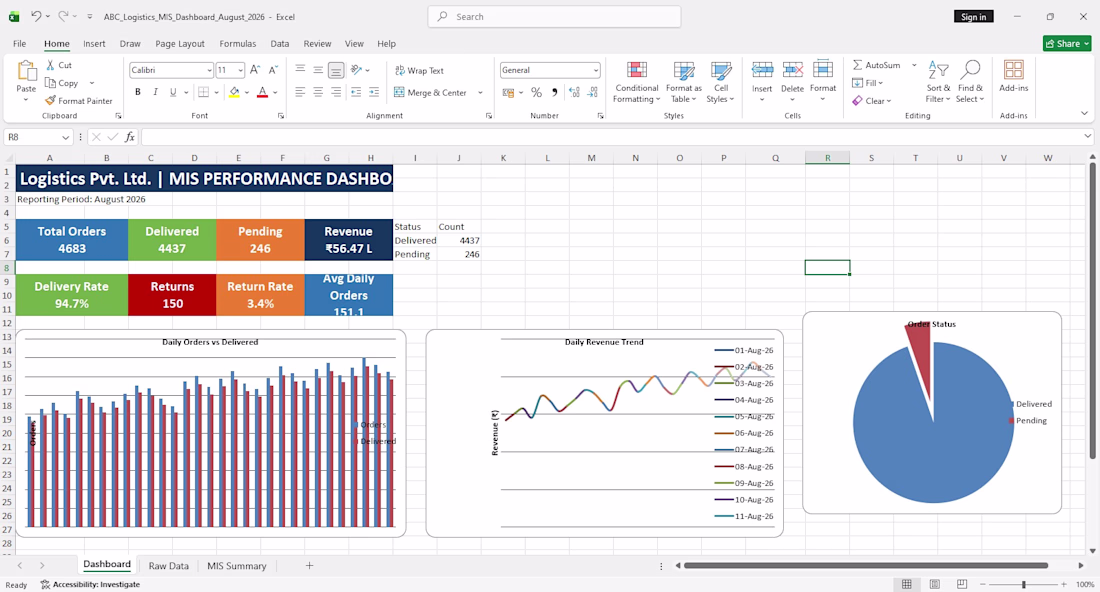Toggle center horizontal alignment
The height and width of the screenshot is (592, 1100).
[318, 92]
